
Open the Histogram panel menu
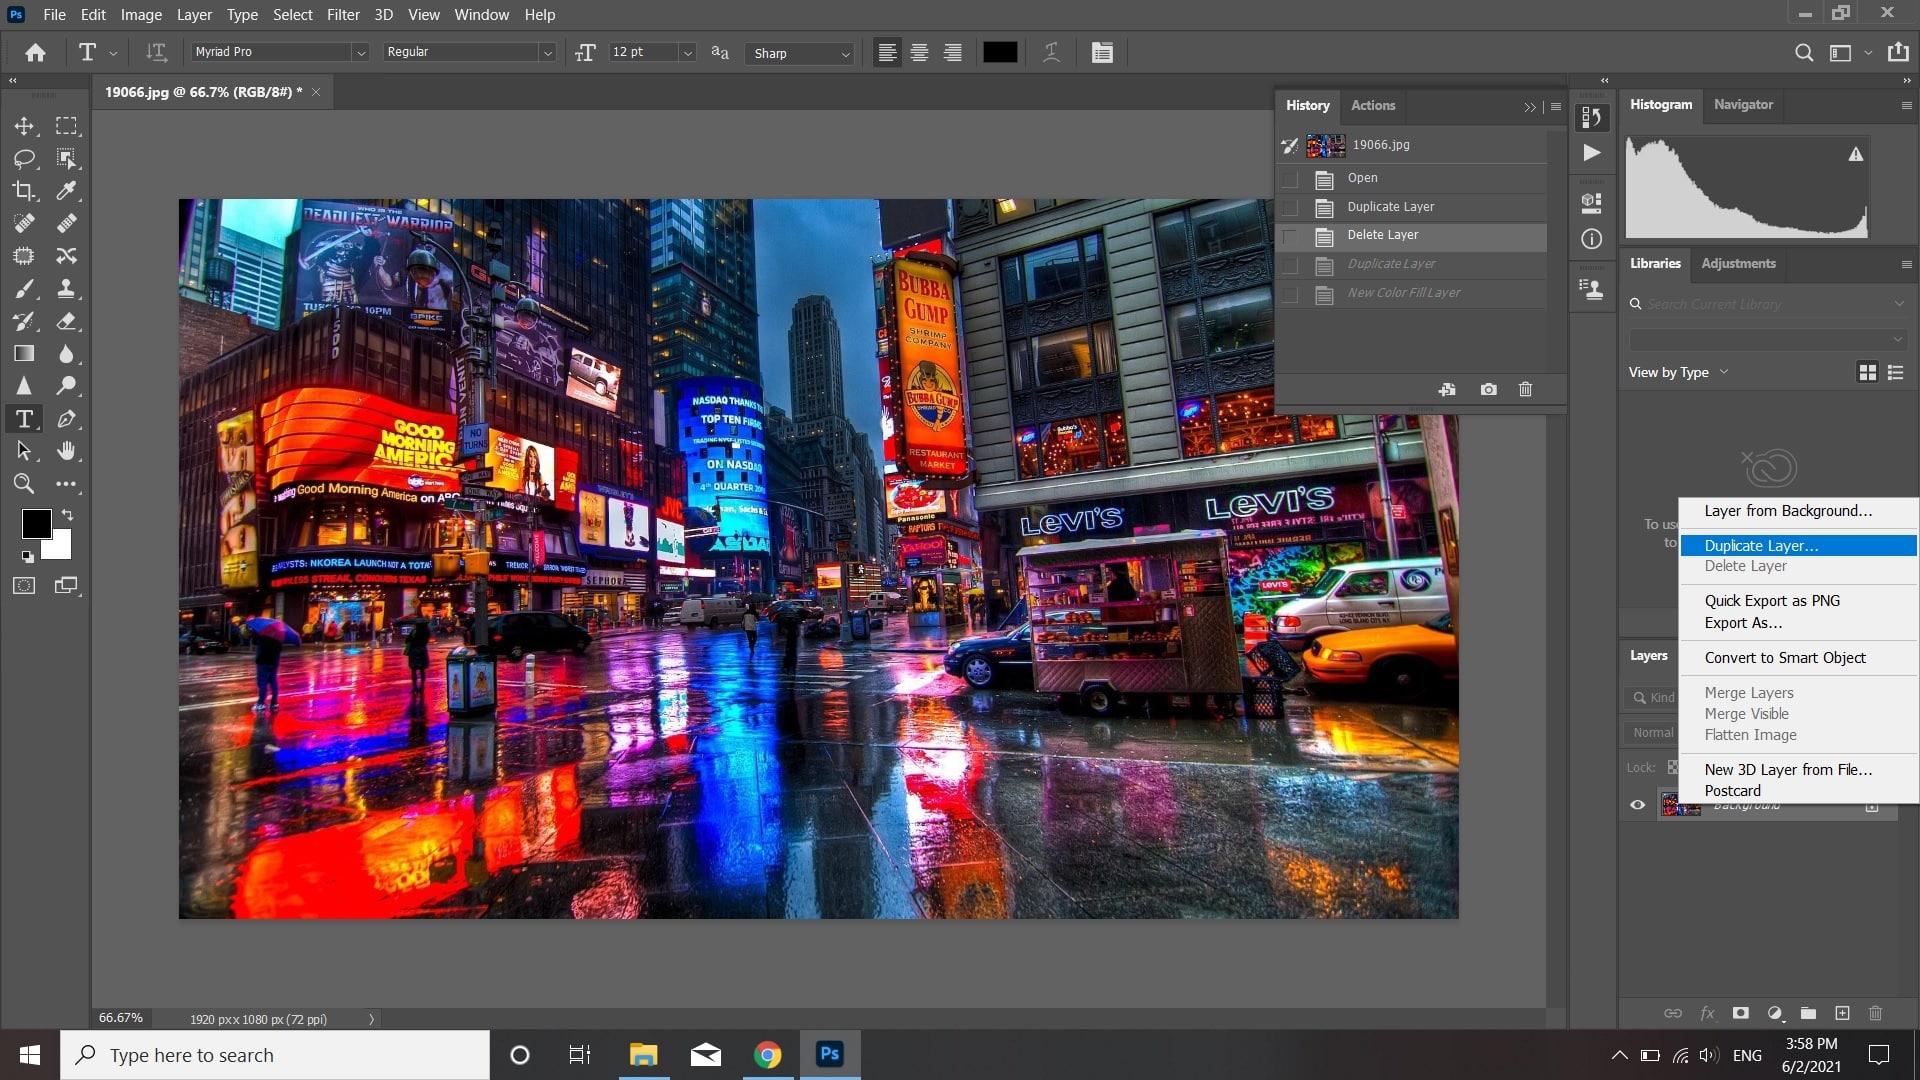1906,105
